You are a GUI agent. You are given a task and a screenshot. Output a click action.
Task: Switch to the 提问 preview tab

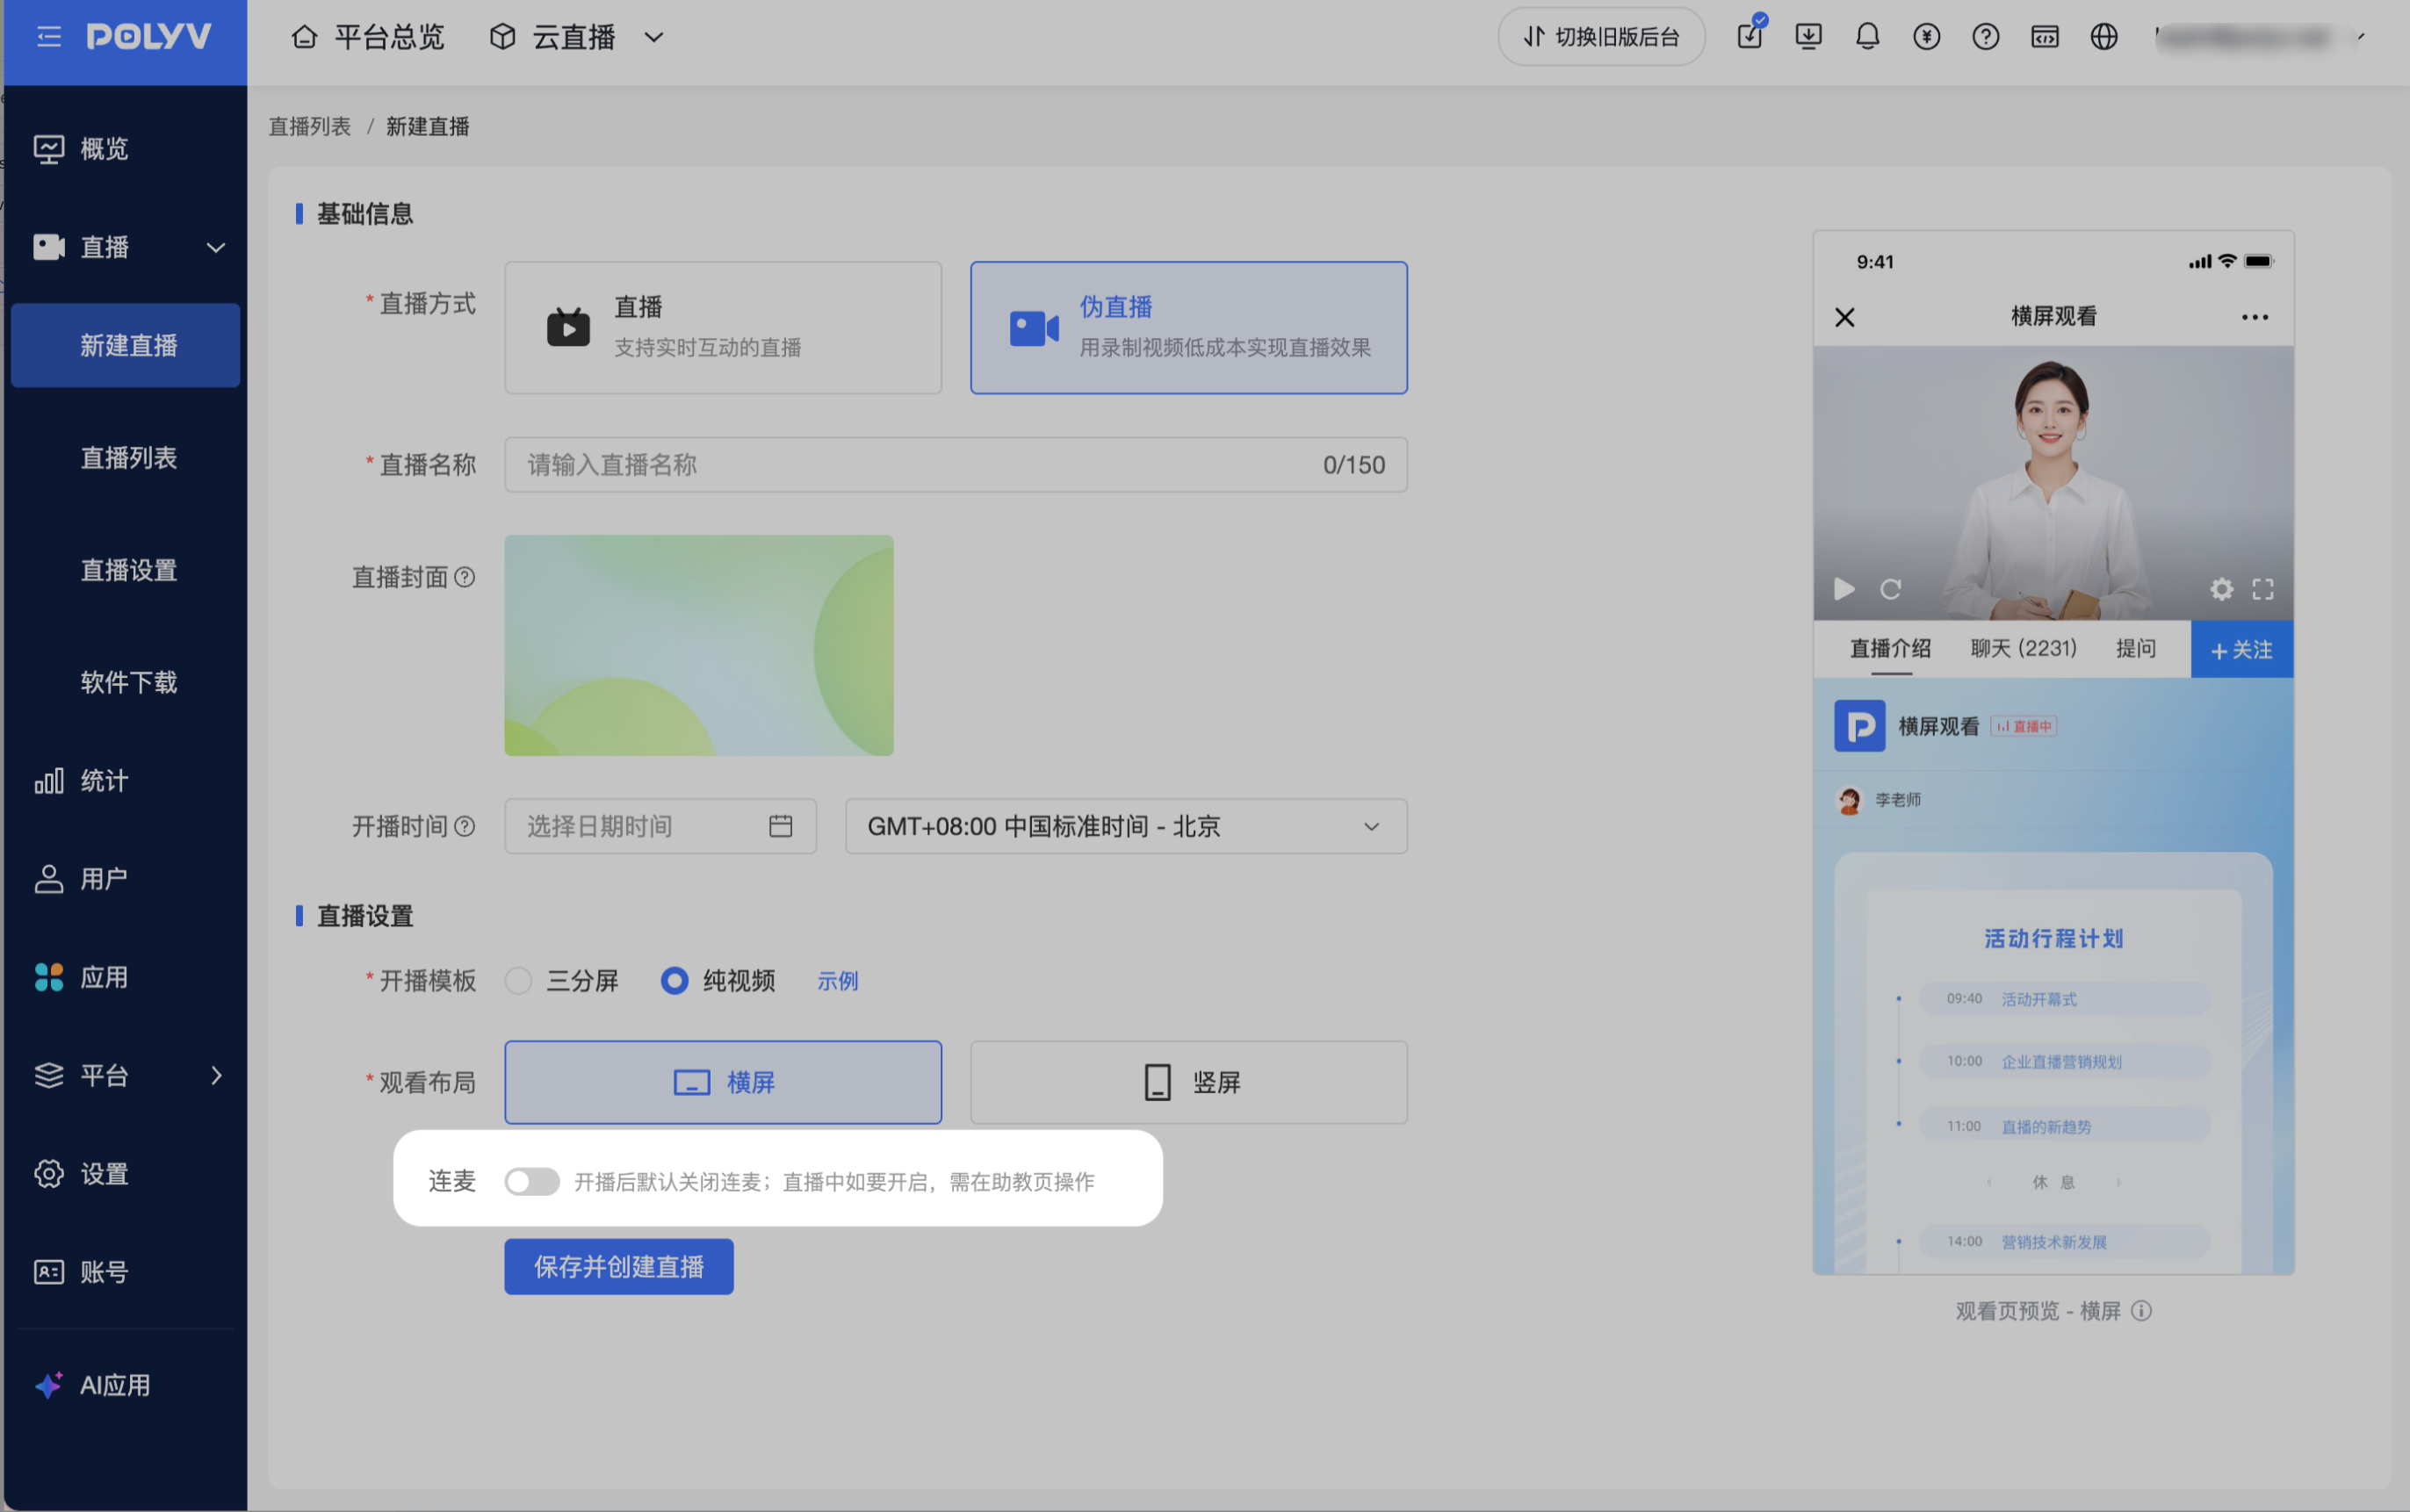pos(2136,649)
